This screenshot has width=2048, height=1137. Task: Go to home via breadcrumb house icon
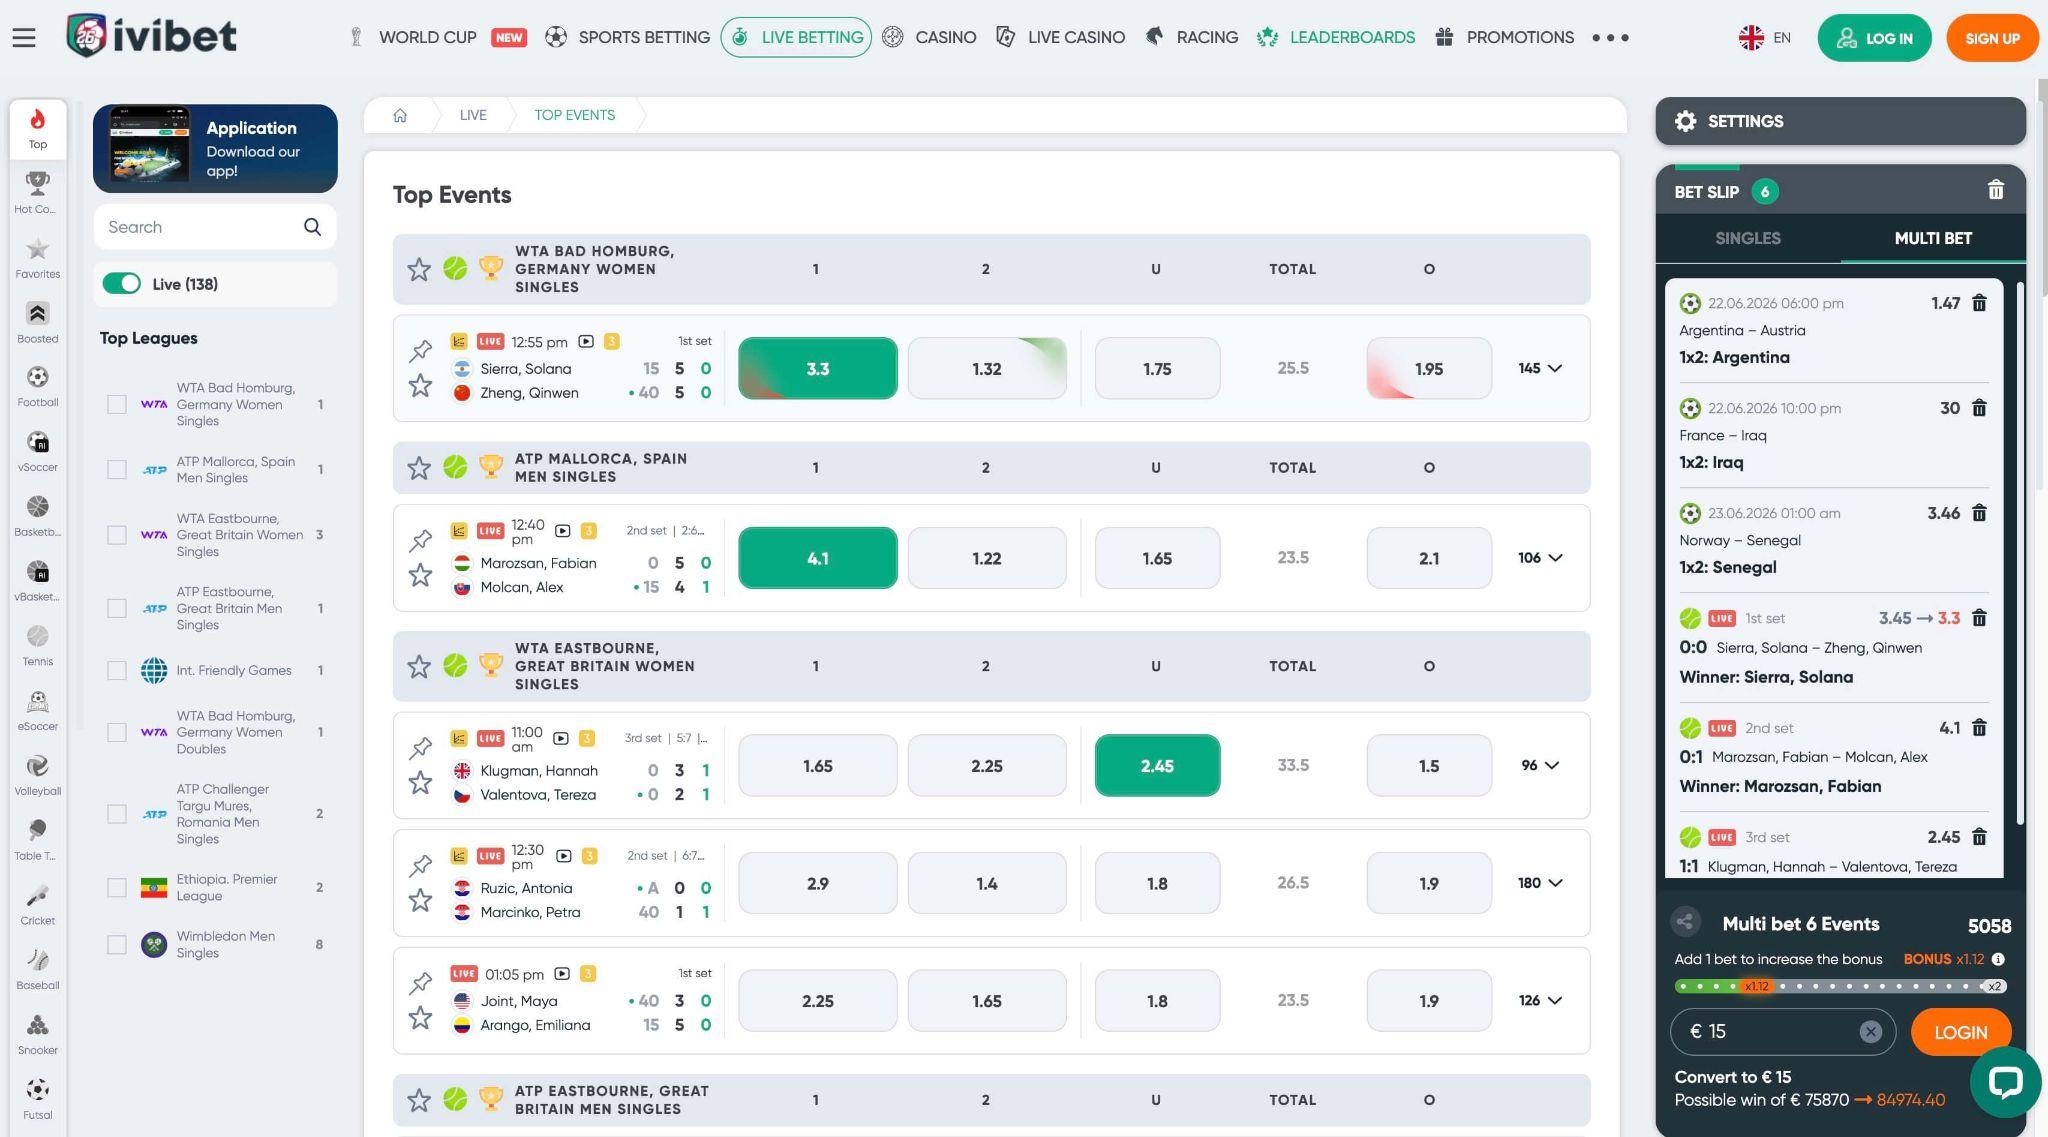(400, 115)
